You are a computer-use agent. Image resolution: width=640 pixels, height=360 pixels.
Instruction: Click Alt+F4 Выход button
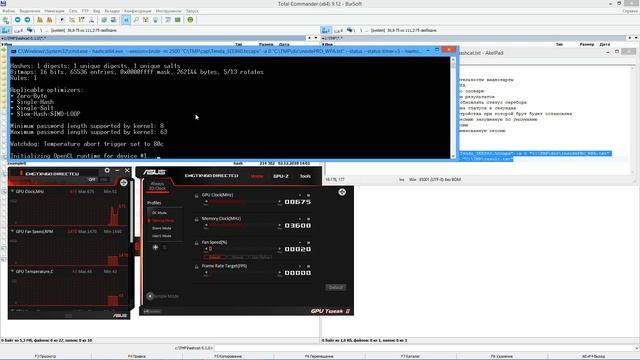593,356
